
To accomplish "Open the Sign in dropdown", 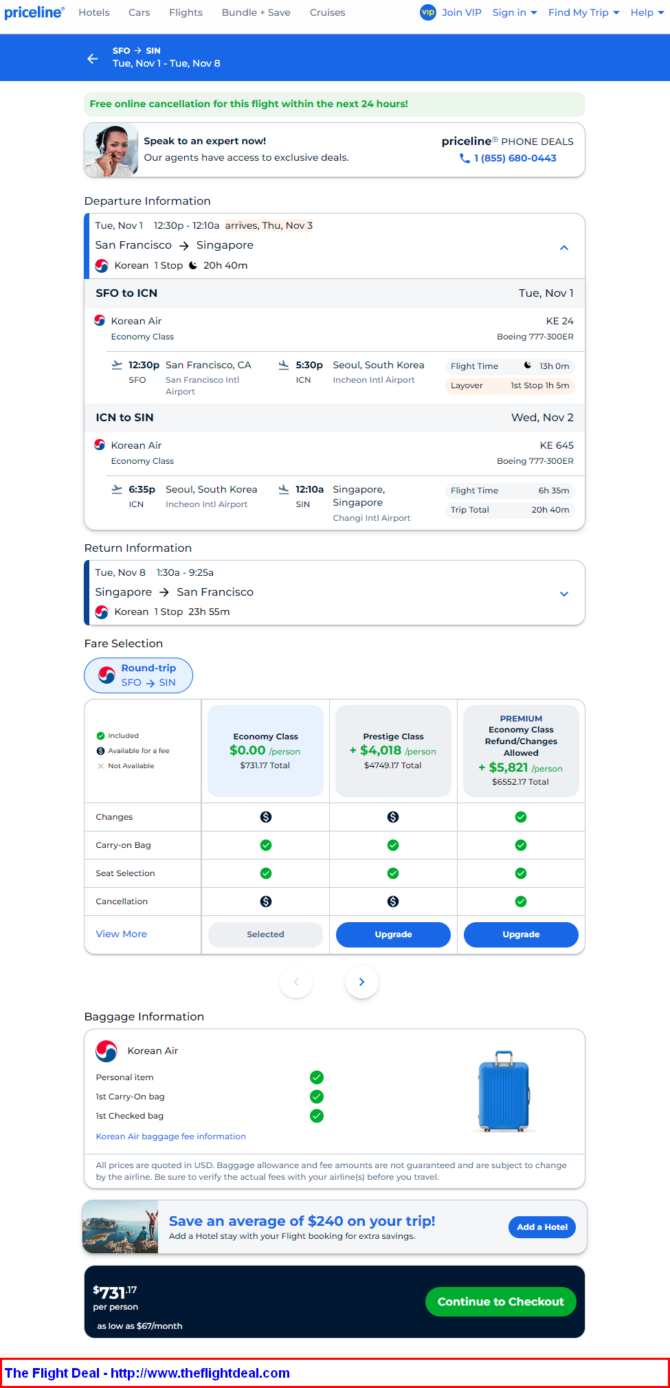I will click(x=515, y=13).
